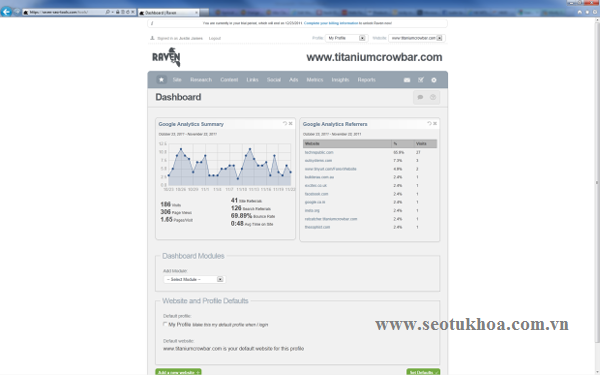Click the help question mark icon

(x=433, y=97)
